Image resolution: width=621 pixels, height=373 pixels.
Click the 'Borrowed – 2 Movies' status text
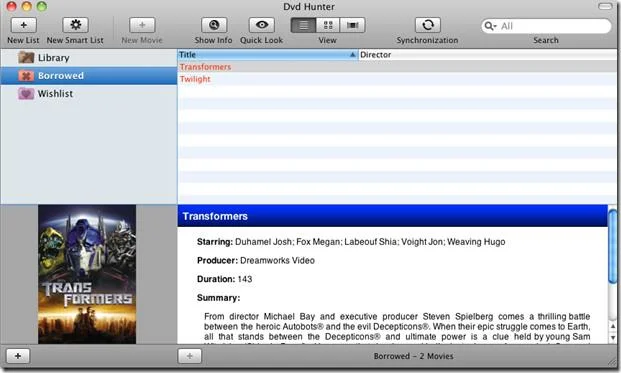point(413,356)
